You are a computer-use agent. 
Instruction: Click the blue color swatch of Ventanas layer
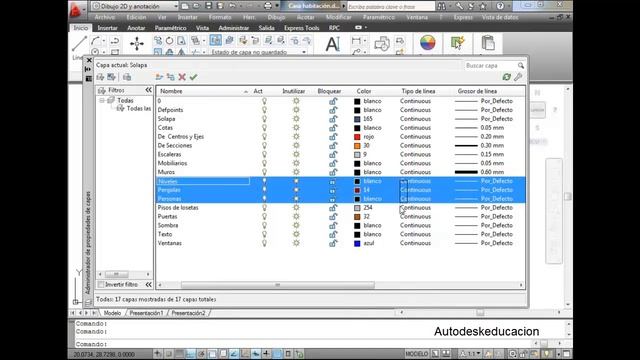click(357, 243)
